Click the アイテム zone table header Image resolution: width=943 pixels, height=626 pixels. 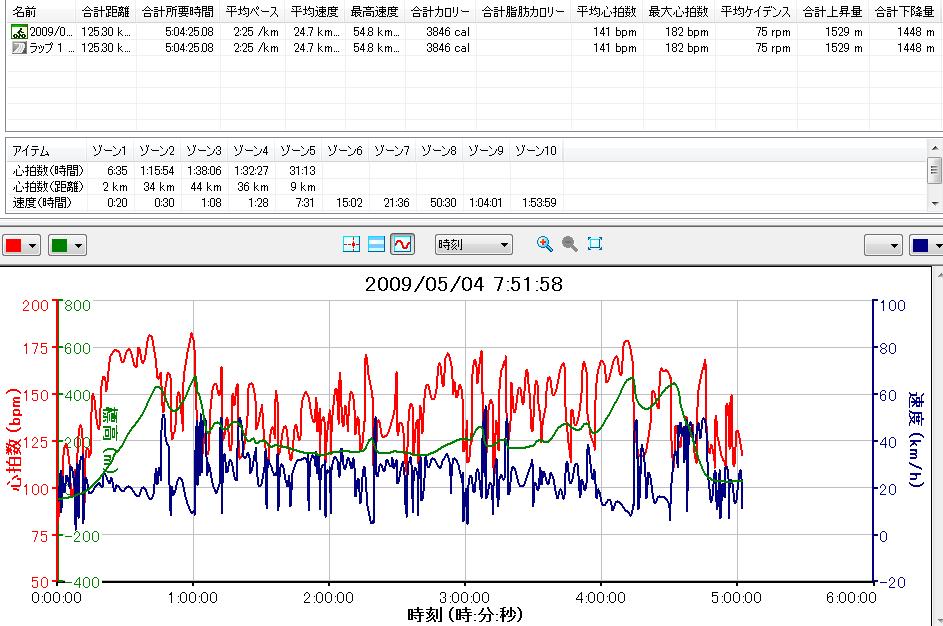[x=30, y=151]
